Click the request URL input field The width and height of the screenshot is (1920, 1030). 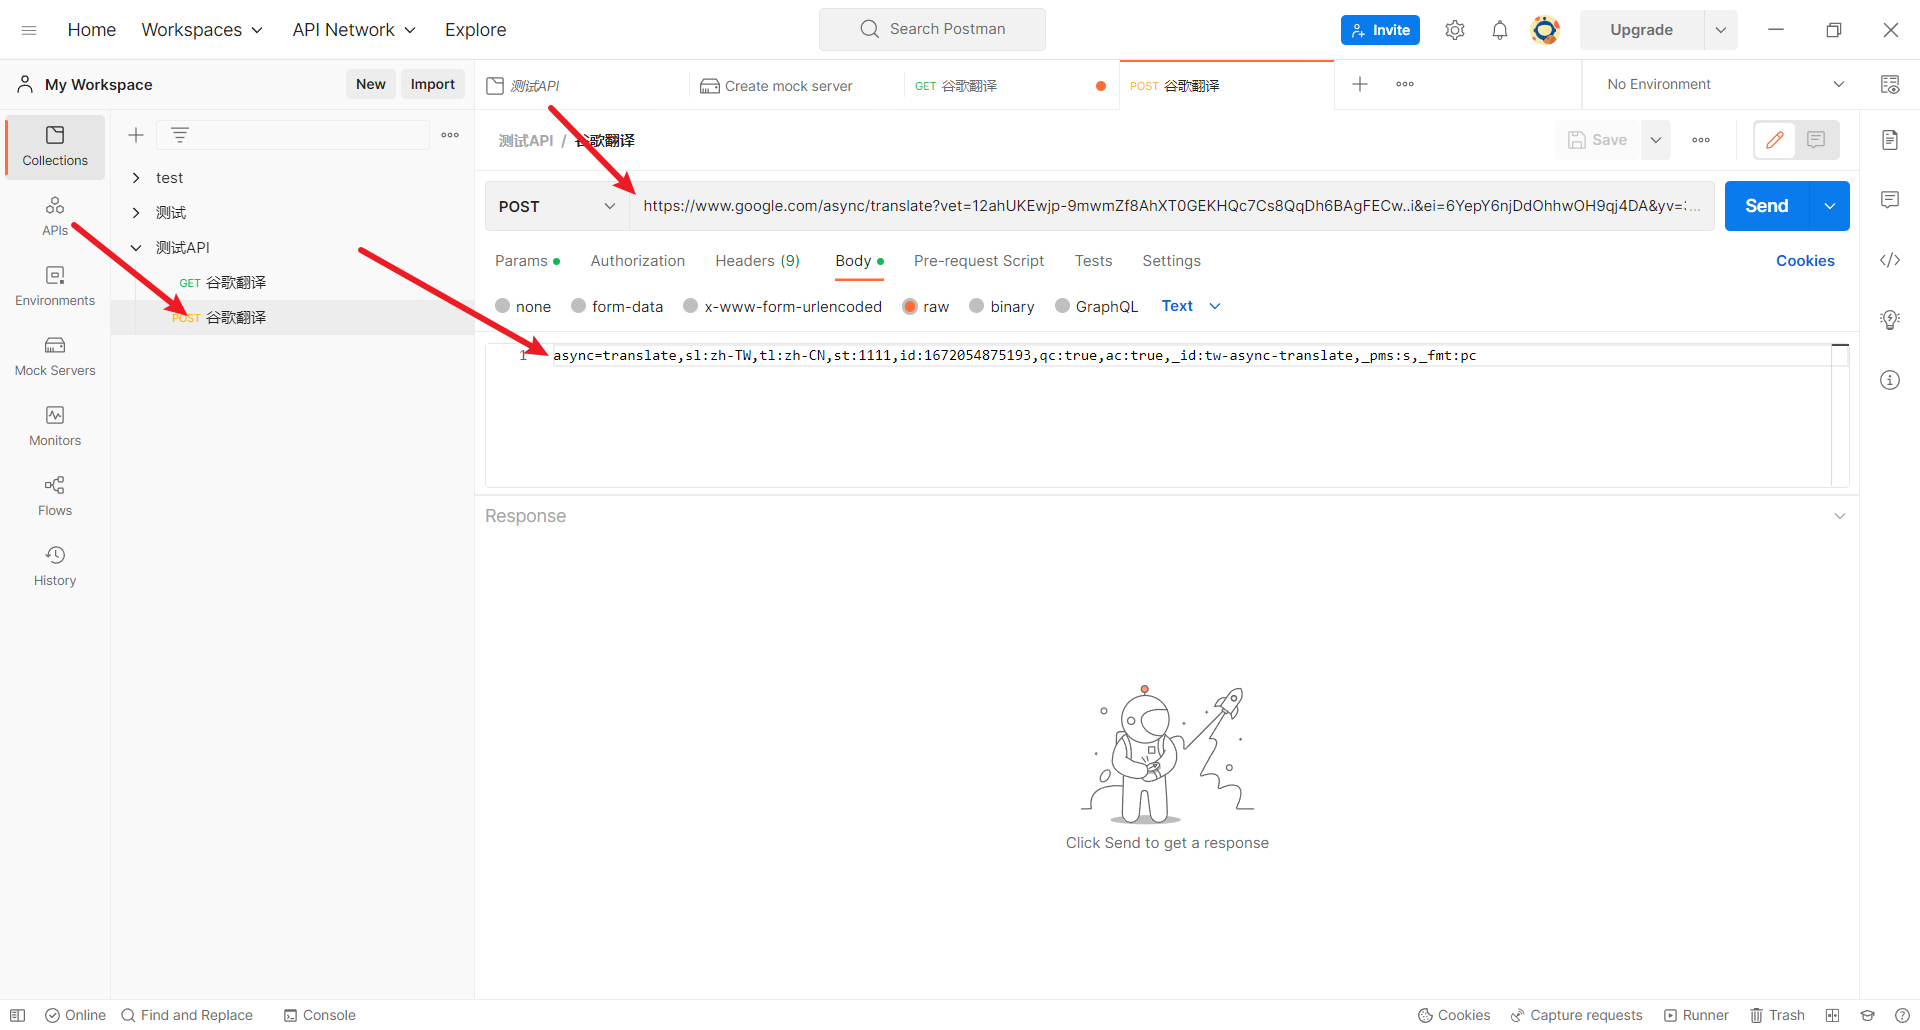click(1171, 206)
